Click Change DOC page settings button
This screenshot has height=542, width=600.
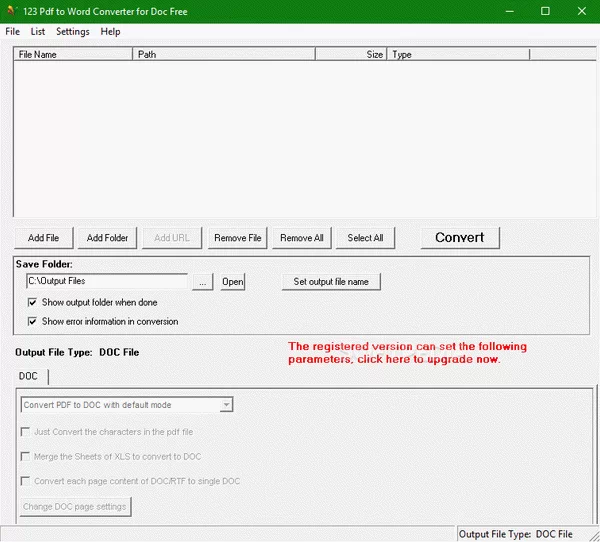[75, 507]
